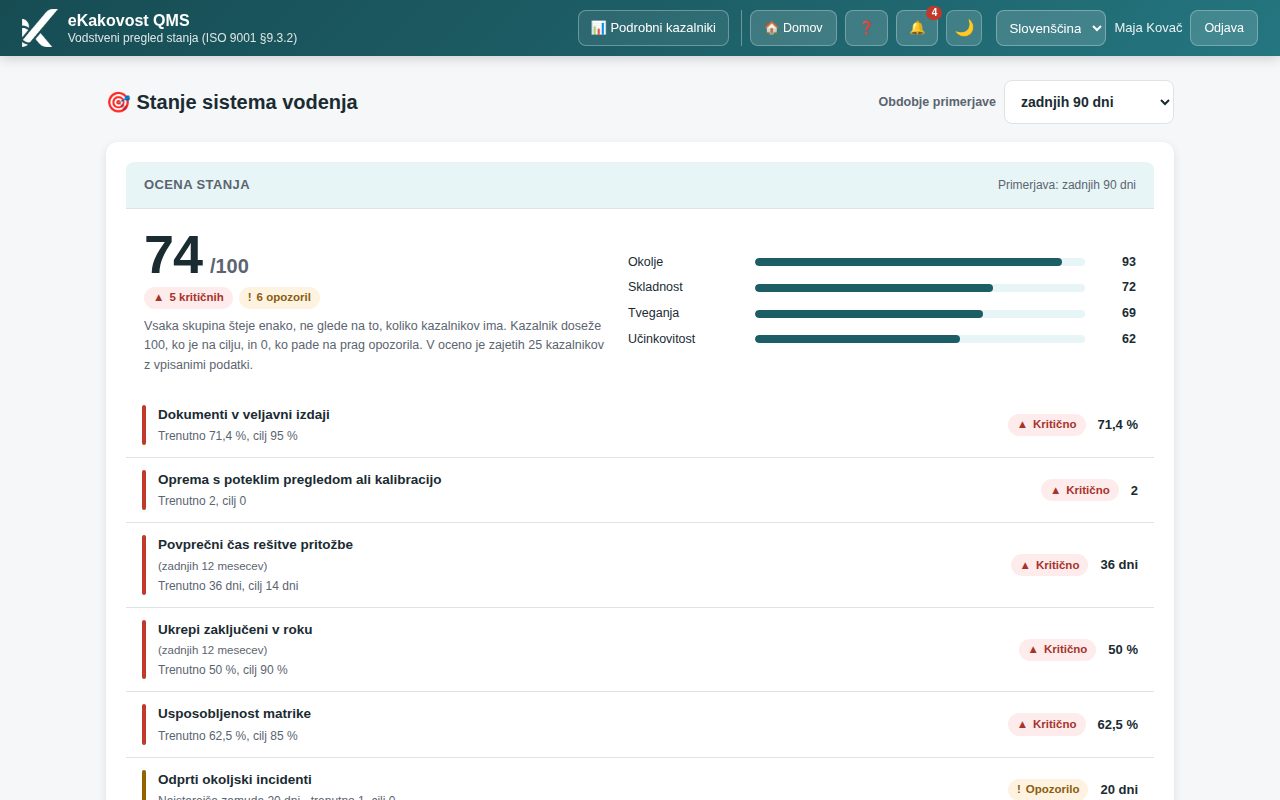Screen dimensions: 1280x800
Task: Click the Primerjava: zadnjih 90 dni label
Action: (x=1067, y=185)
